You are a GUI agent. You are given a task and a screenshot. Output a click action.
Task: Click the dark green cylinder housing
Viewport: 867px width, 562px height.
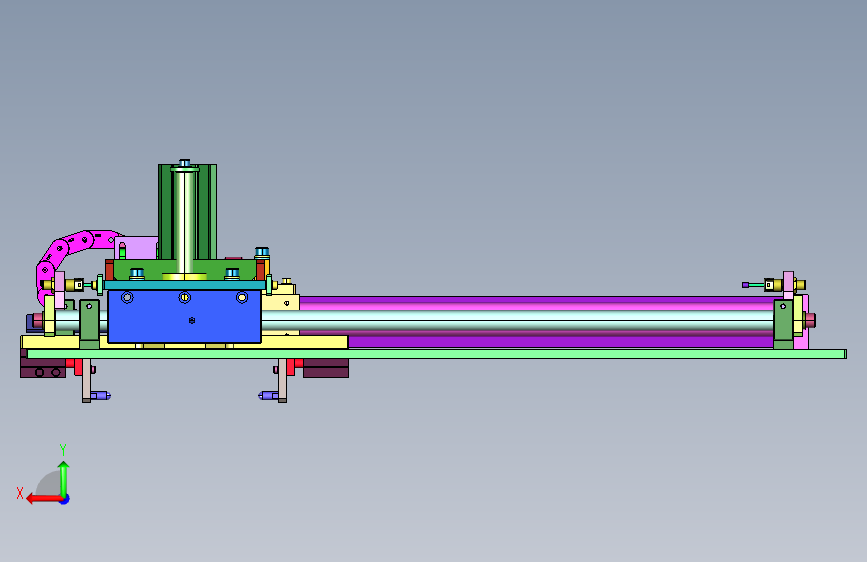pos(187,211)
